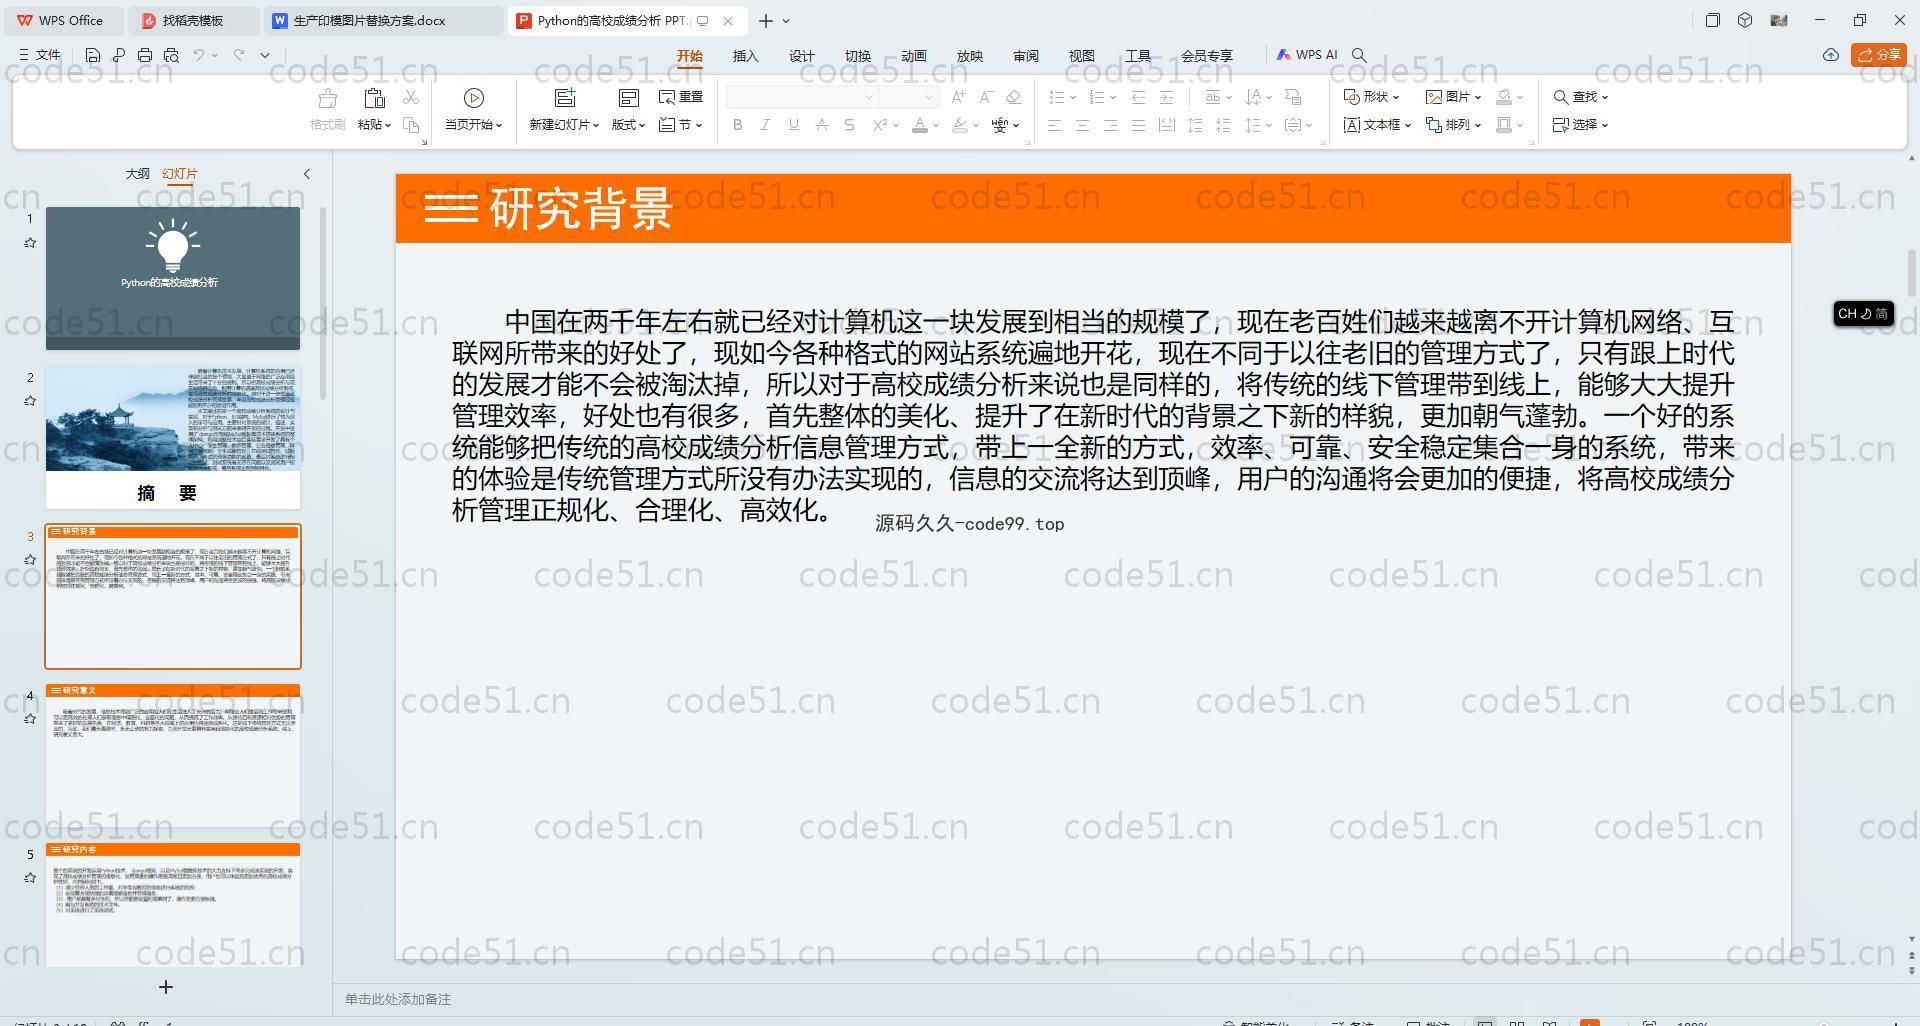
Task: Click the Copy icon below scissors
Action: (410, 124)
